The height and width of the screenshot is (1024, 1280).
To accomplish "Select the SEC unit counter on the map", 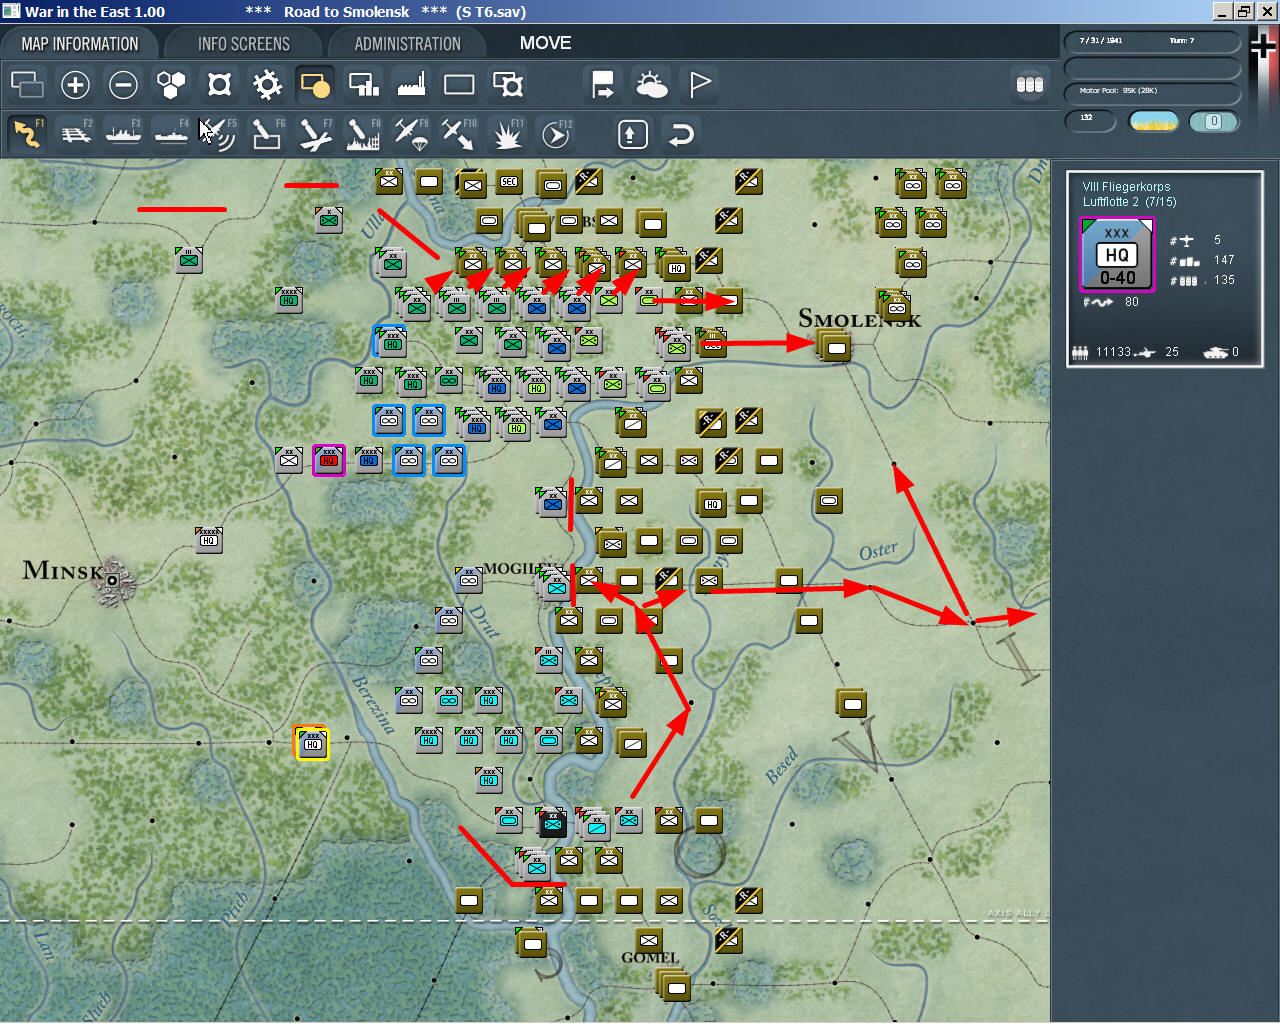I will click(509, 181).
